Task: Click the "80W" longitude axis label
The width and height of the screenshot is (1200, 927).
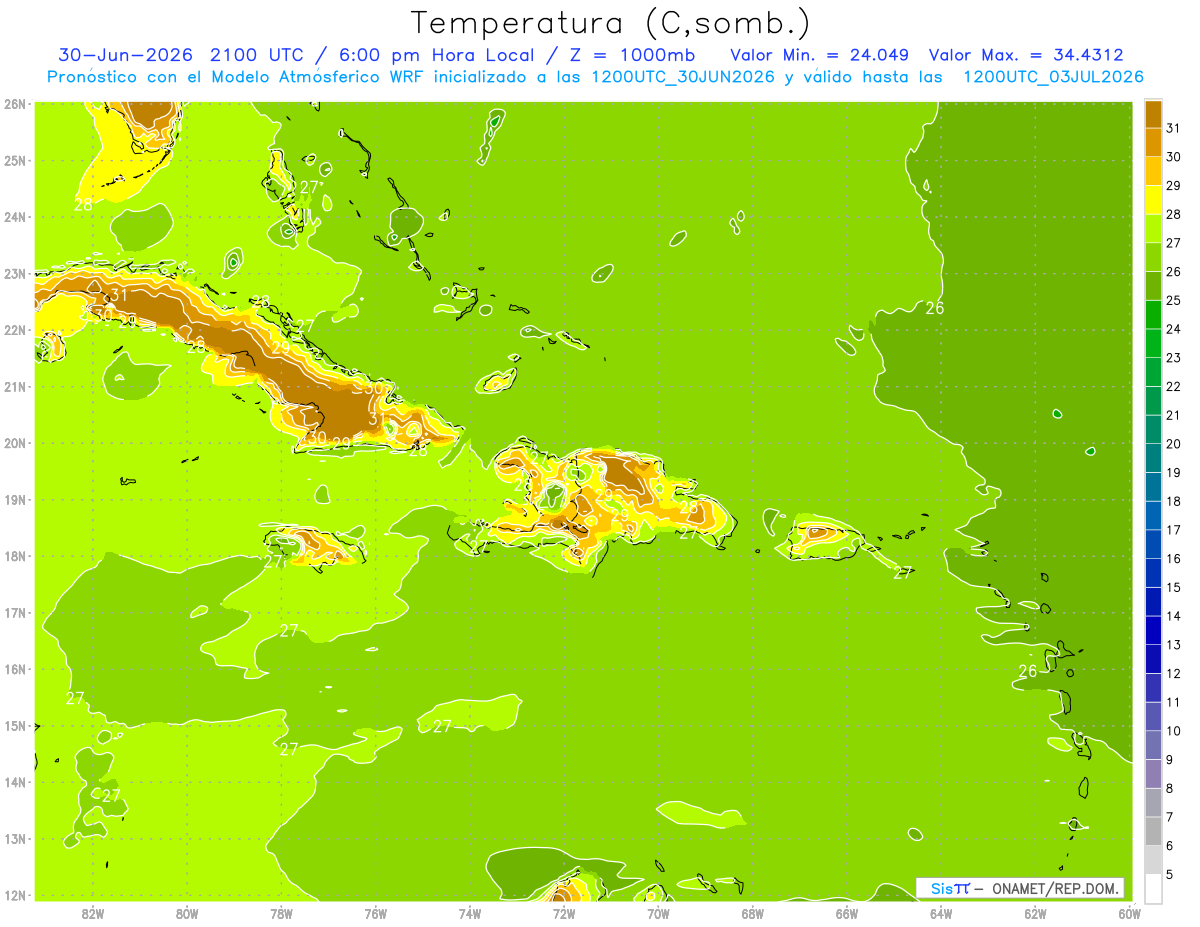Action: pos(186,912)
